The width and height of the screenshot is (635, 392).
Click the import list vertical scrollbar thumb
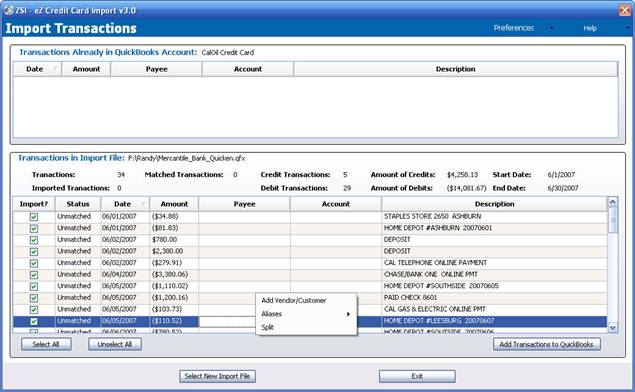point(613,220)
